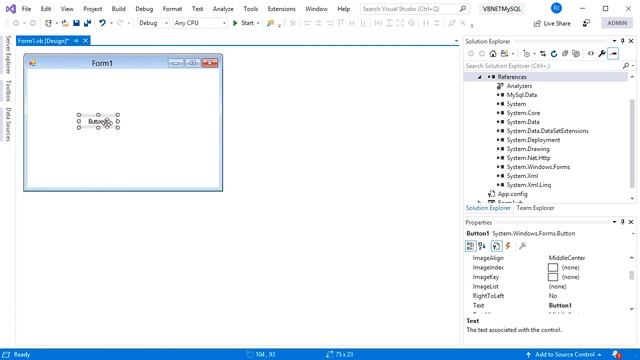This screenshot has height=360, width=640.
Task: Click the ImageIndex swatch box
Action: pos(553,268)
